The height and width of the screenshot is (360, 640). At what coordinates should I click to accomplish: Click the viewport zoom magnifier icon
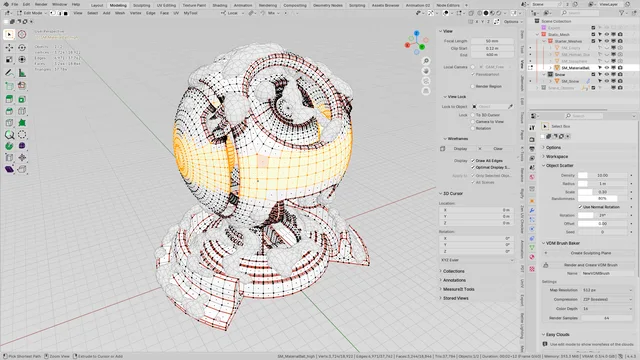[x=426, y=61]
